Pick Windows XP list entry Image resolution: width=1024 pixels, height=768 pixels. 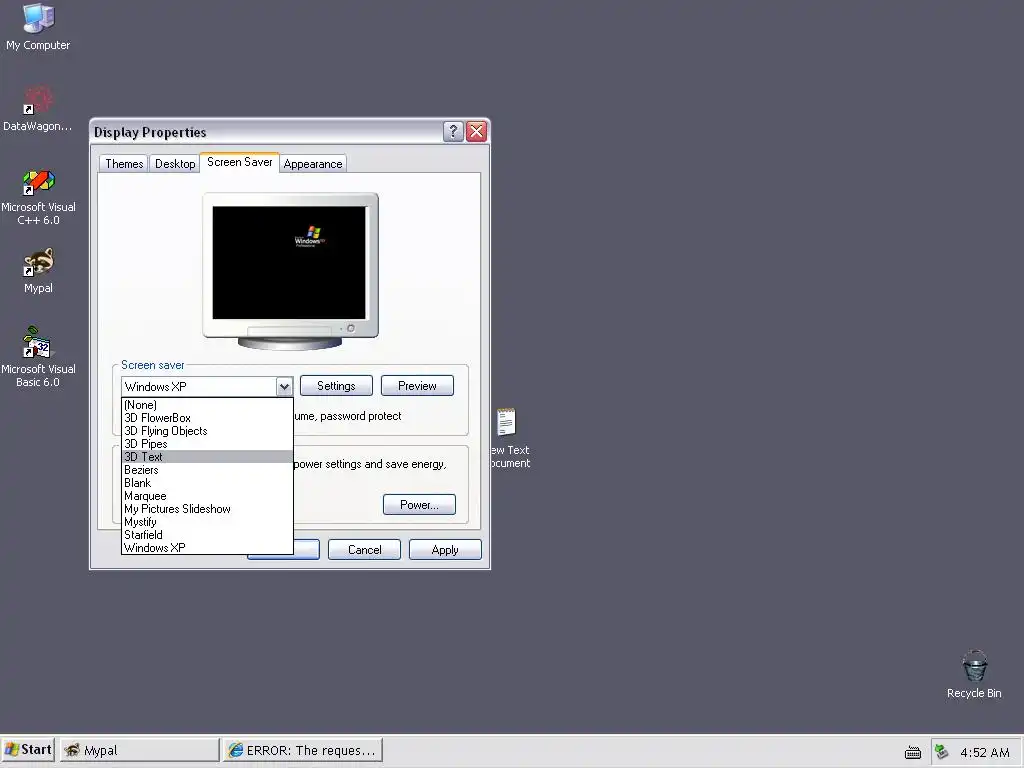pyautogui.click(x=207, y=548)
